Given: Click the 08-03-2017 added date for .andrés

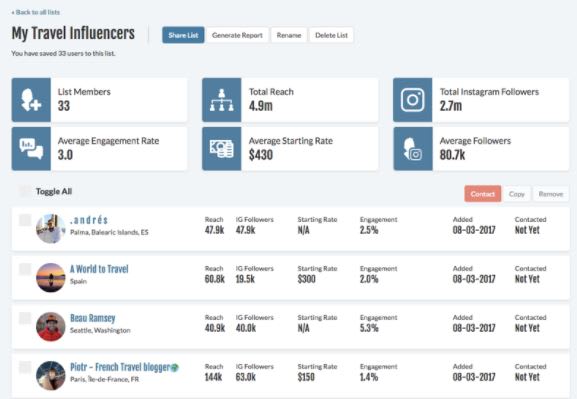Looking at the screenshot, I should pos(474,230).
